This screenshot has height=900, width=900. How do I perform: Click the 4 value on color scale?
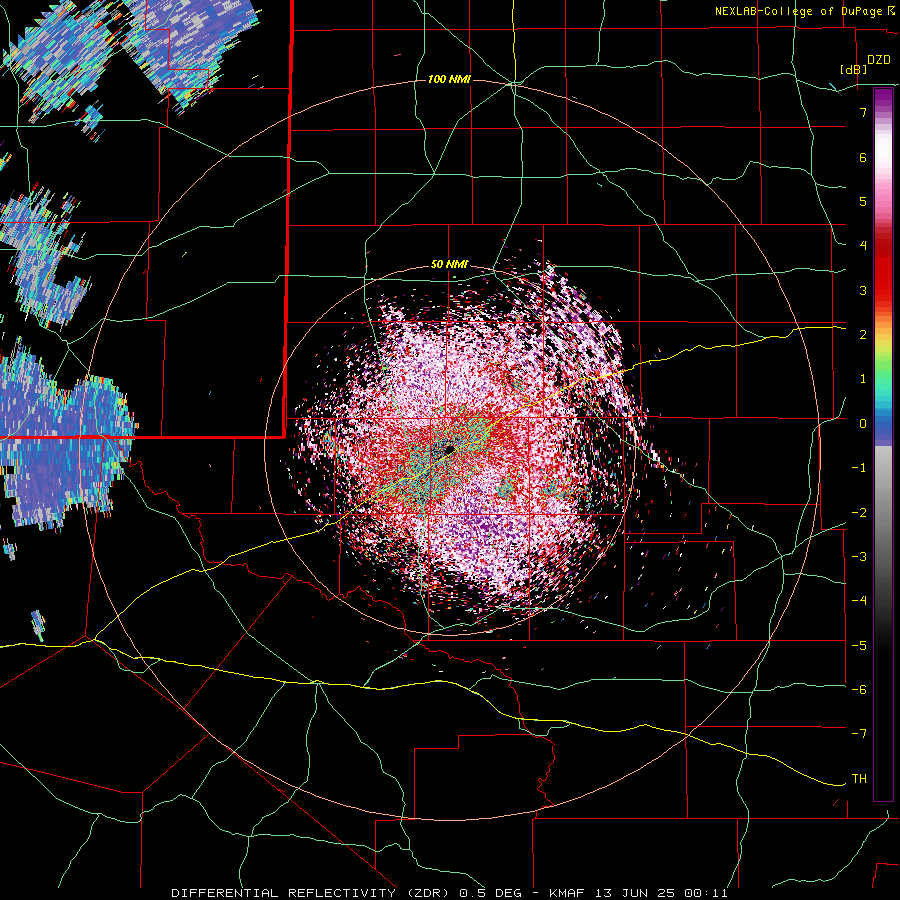point(863,246)
